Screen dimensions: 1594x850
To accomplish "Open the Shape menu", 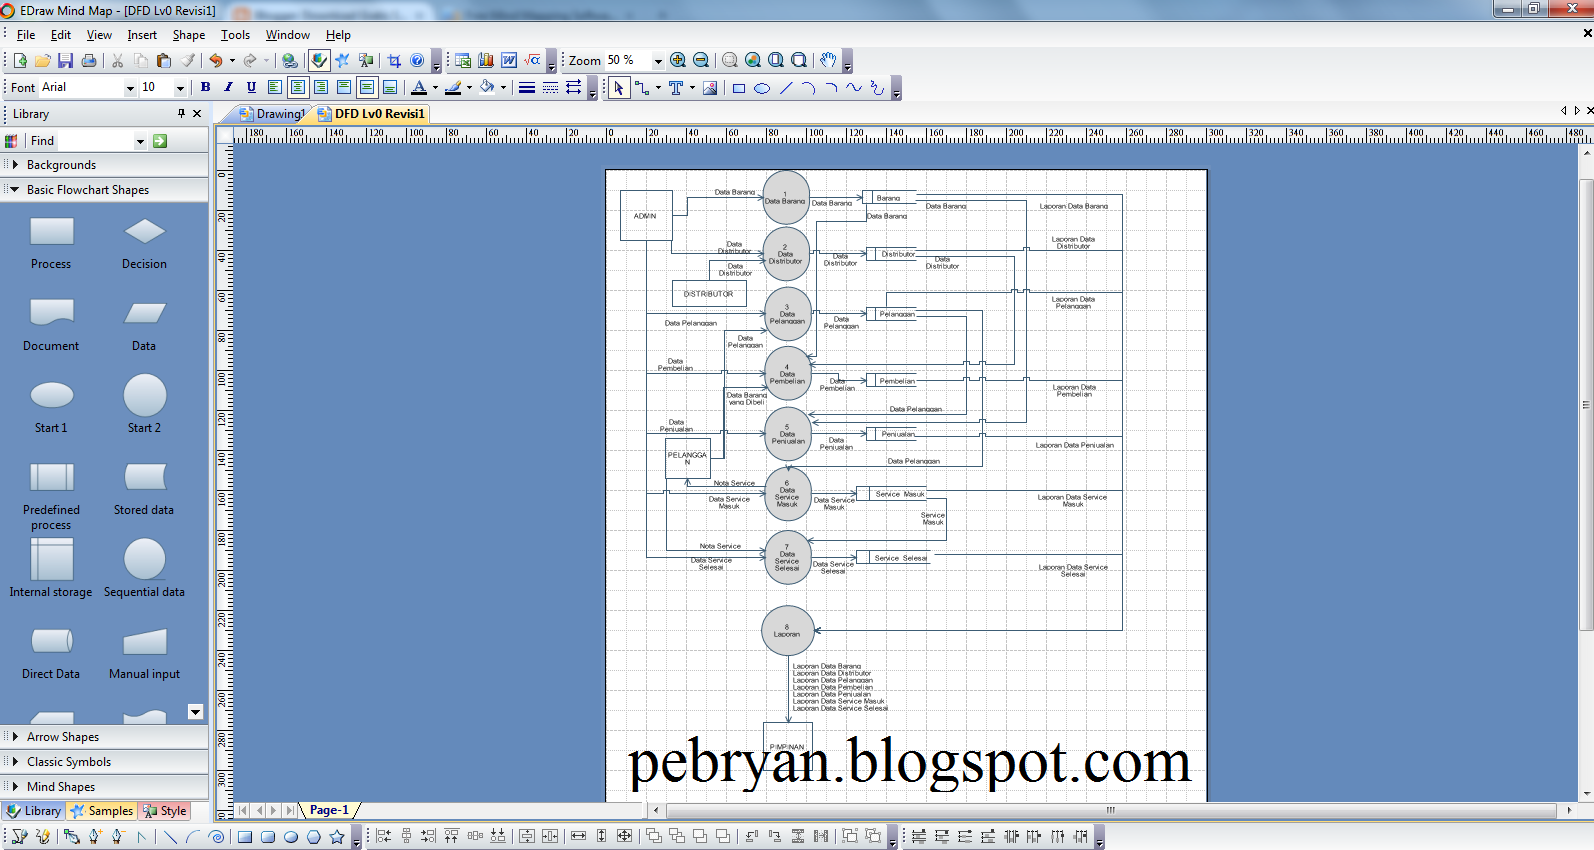I will click(189, 35).
